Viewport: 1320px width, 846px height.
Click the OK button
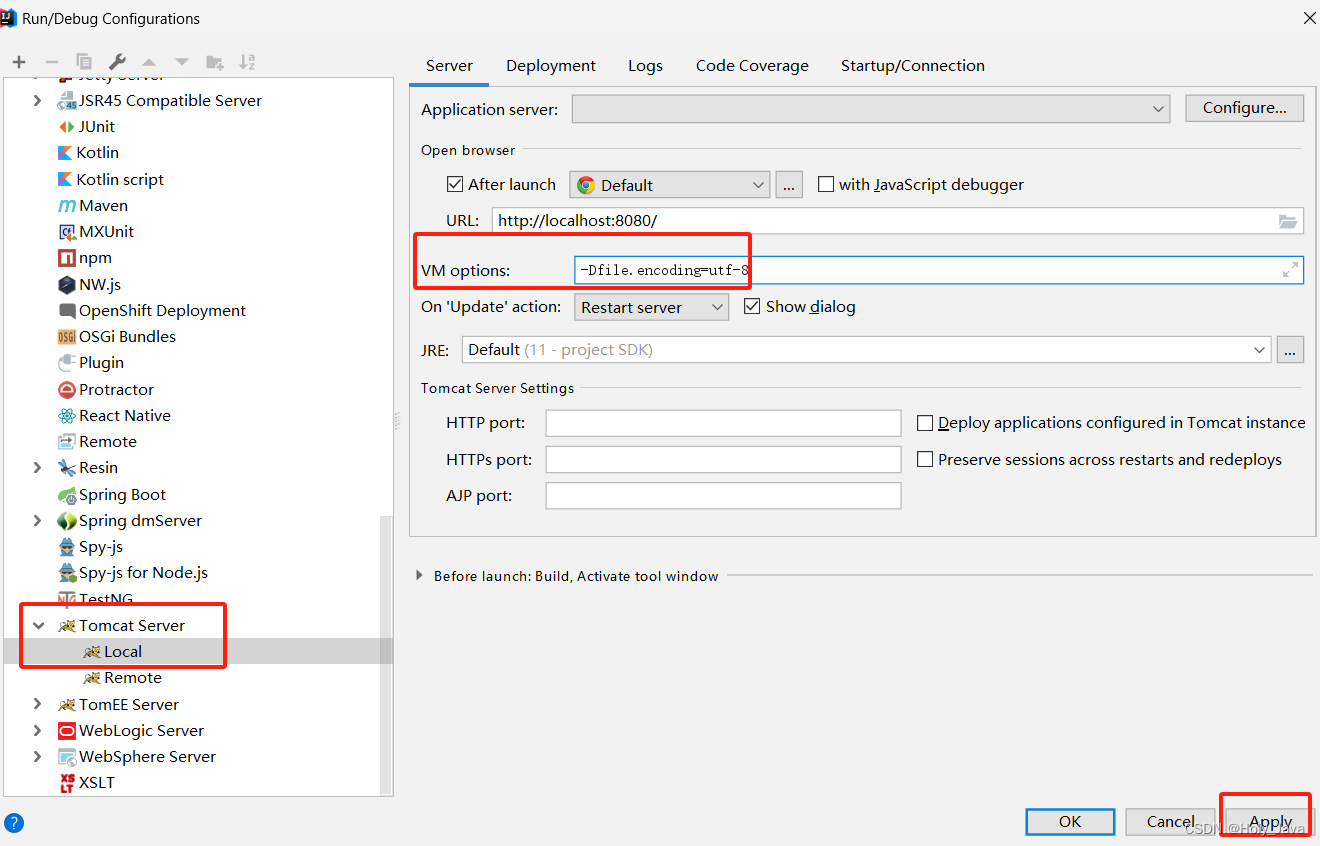pyautogui.click(x=1070, y=822)
